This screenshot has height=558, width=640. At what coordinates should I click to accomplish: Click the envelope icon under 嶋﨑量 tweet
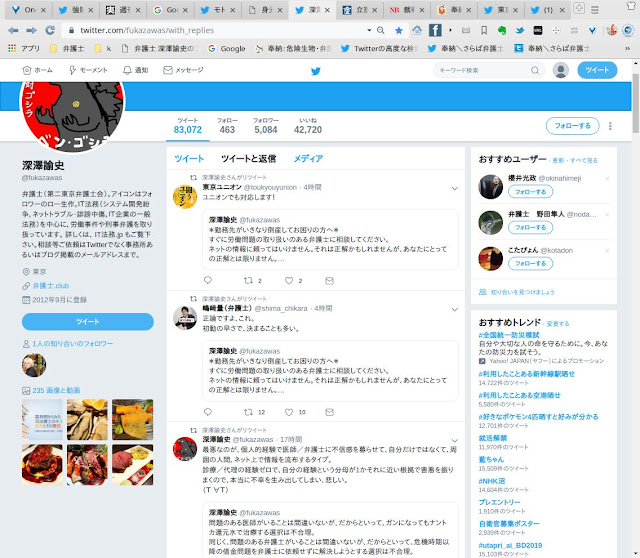coord(329,412)
